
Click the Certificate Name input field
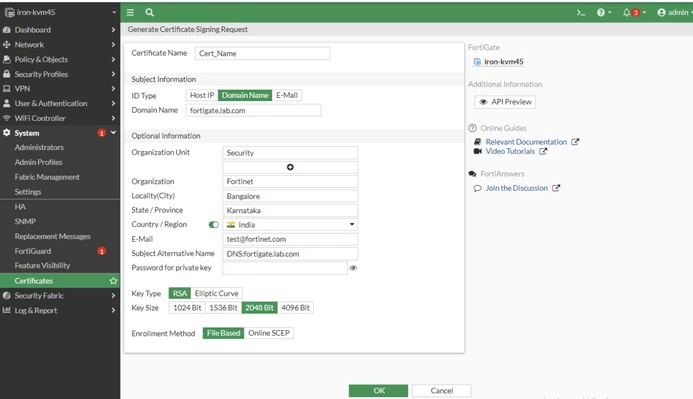(262, 53)
